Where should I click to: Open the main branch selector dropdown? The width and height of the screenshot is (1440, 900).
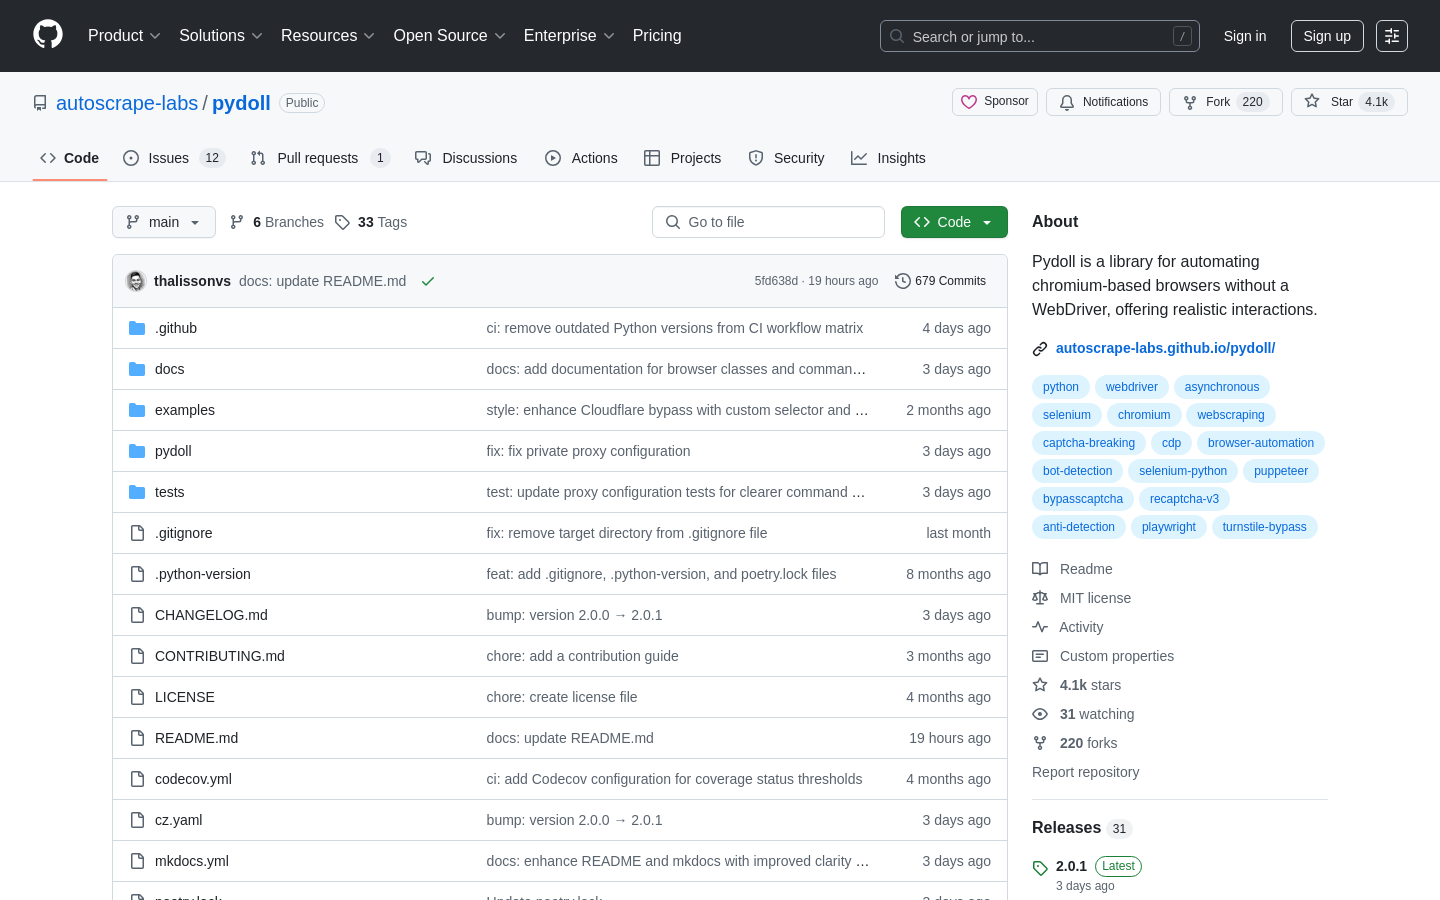point(164,222)
